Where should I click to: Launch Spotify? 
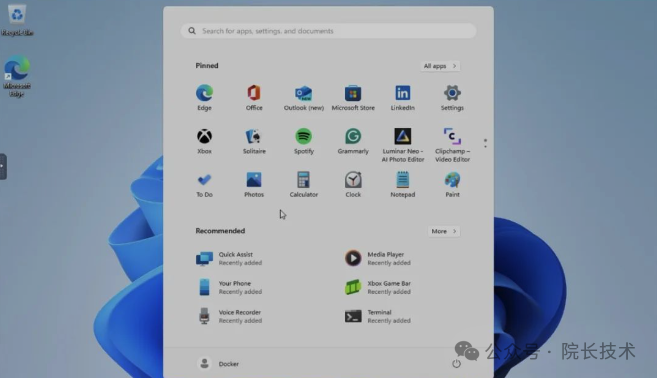[304, 141]
